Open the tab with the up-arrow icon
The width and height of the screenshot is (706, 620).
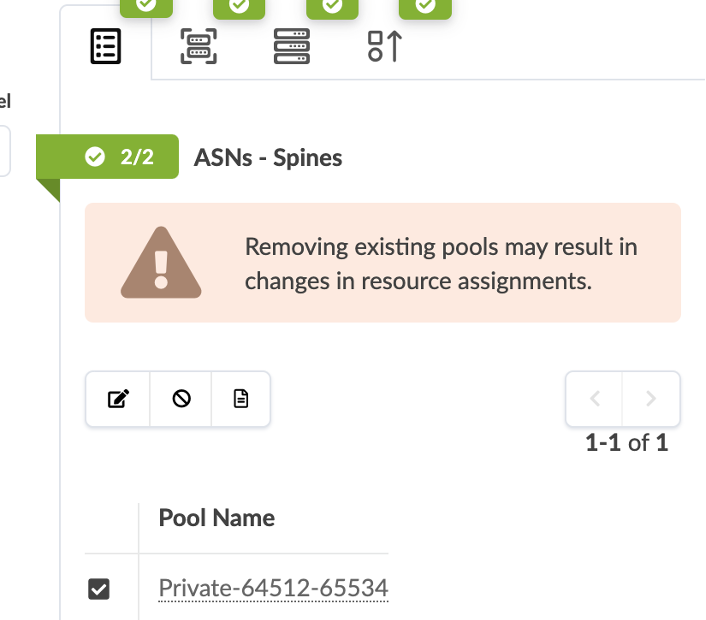coord(384,47)
